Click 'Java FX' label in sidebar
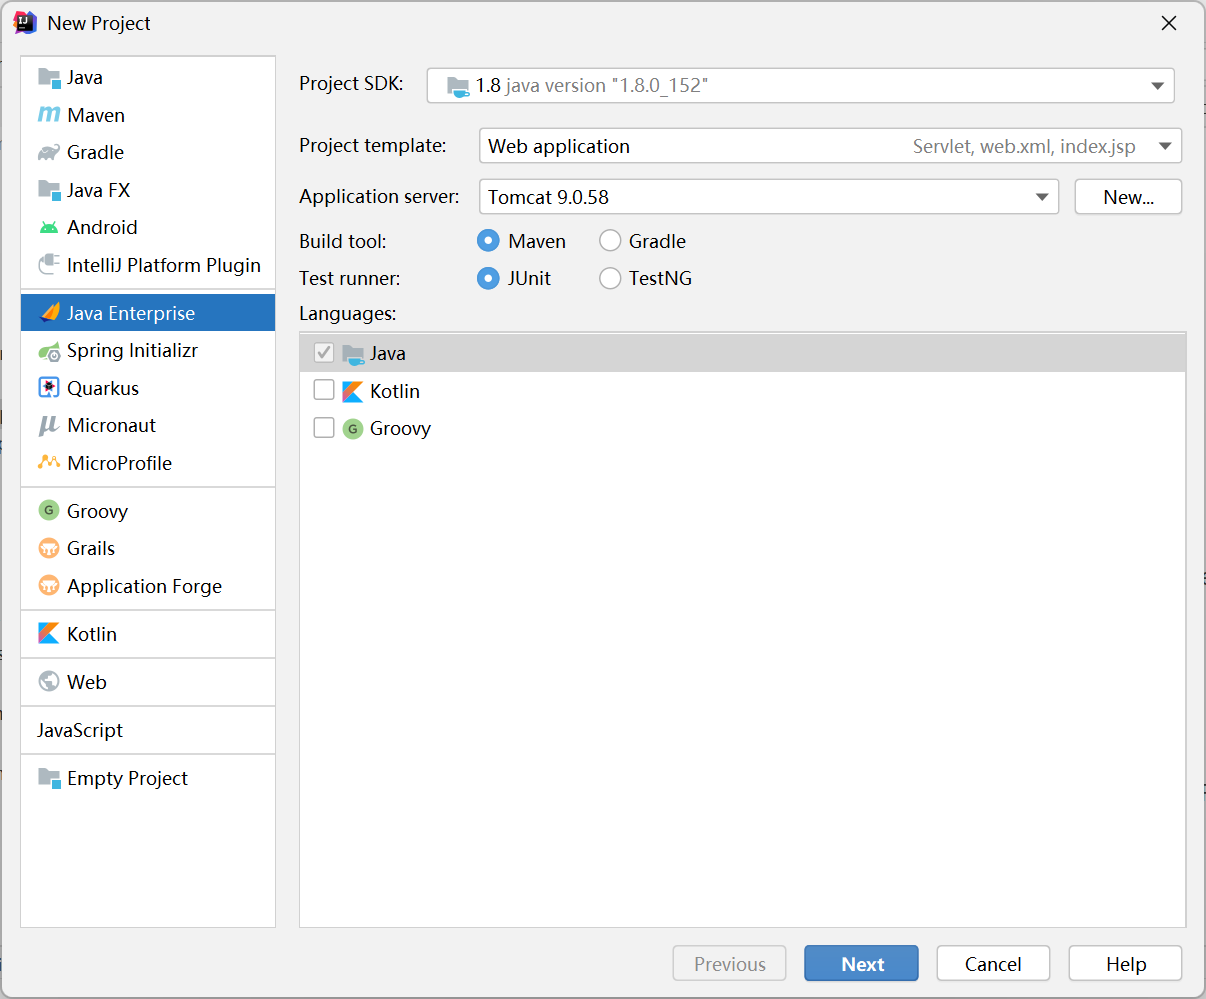The width and height of the screenshot is (1206, 999). point(98,190)
